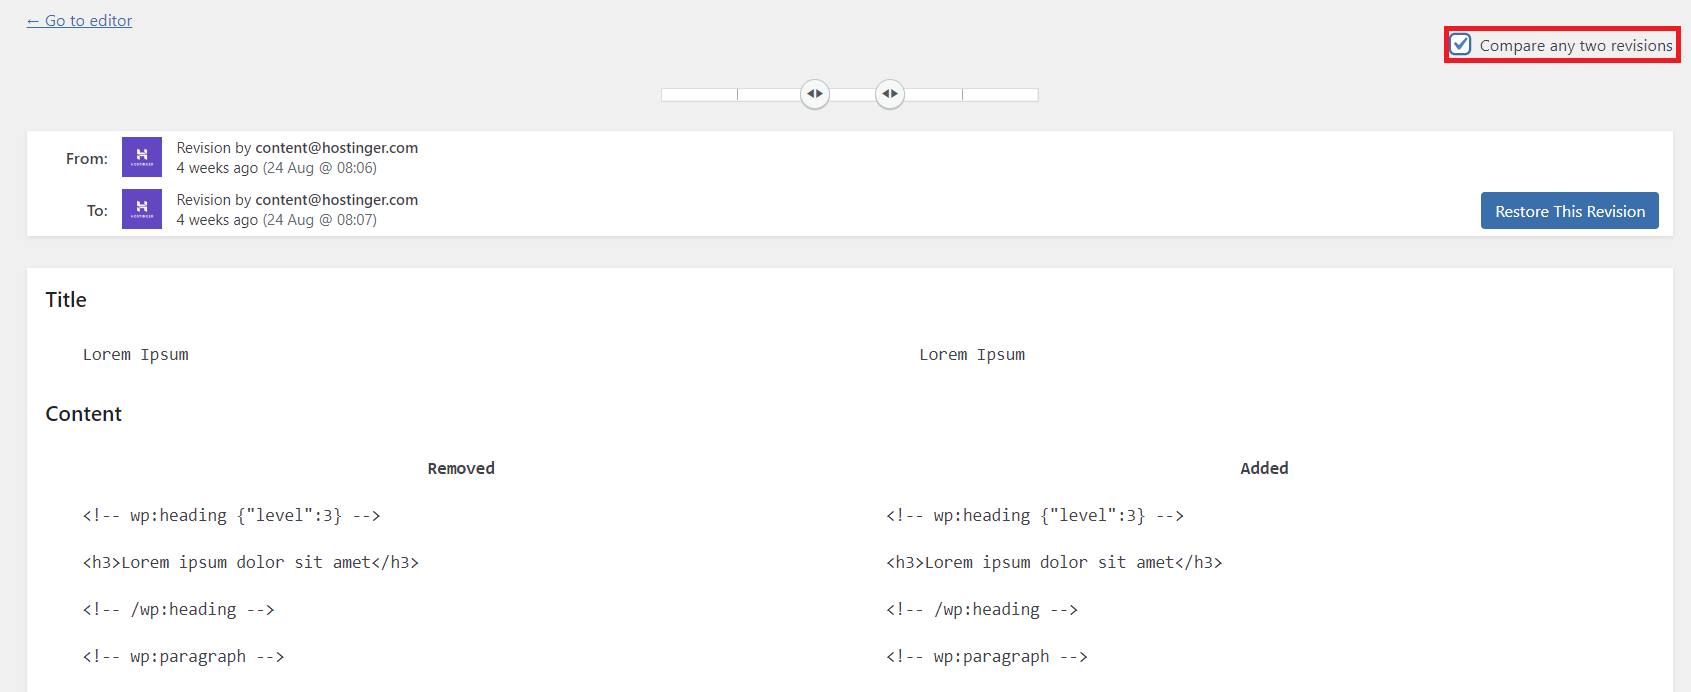The width and height of the screenshot is (1691, 692).
Task: Click the From revision author avatar
Action: pyautogui.click(x=142, y=157)
